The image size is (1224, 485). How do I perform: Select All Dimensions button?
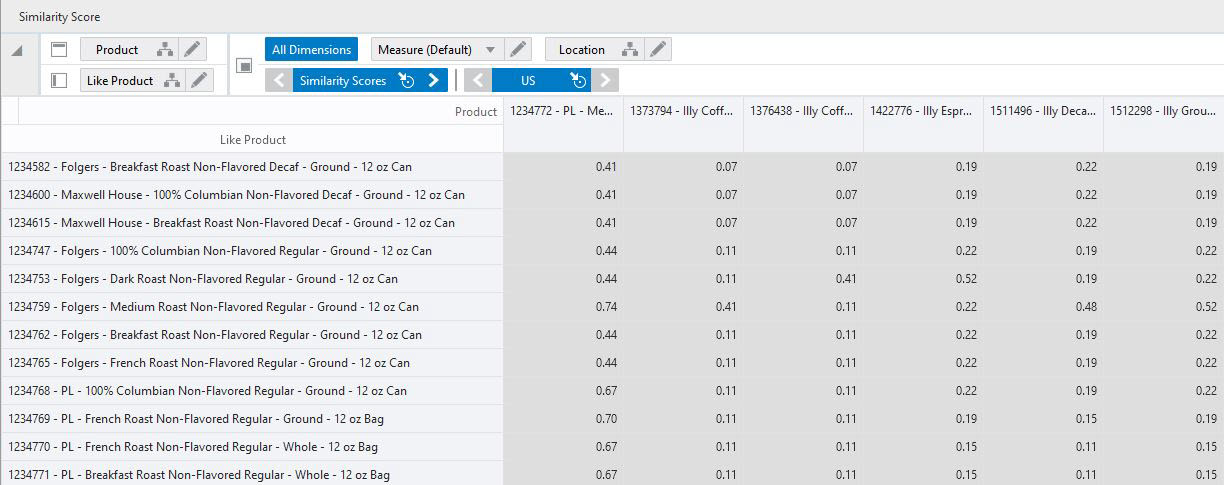pyautogui.click(x=311, y=50)
